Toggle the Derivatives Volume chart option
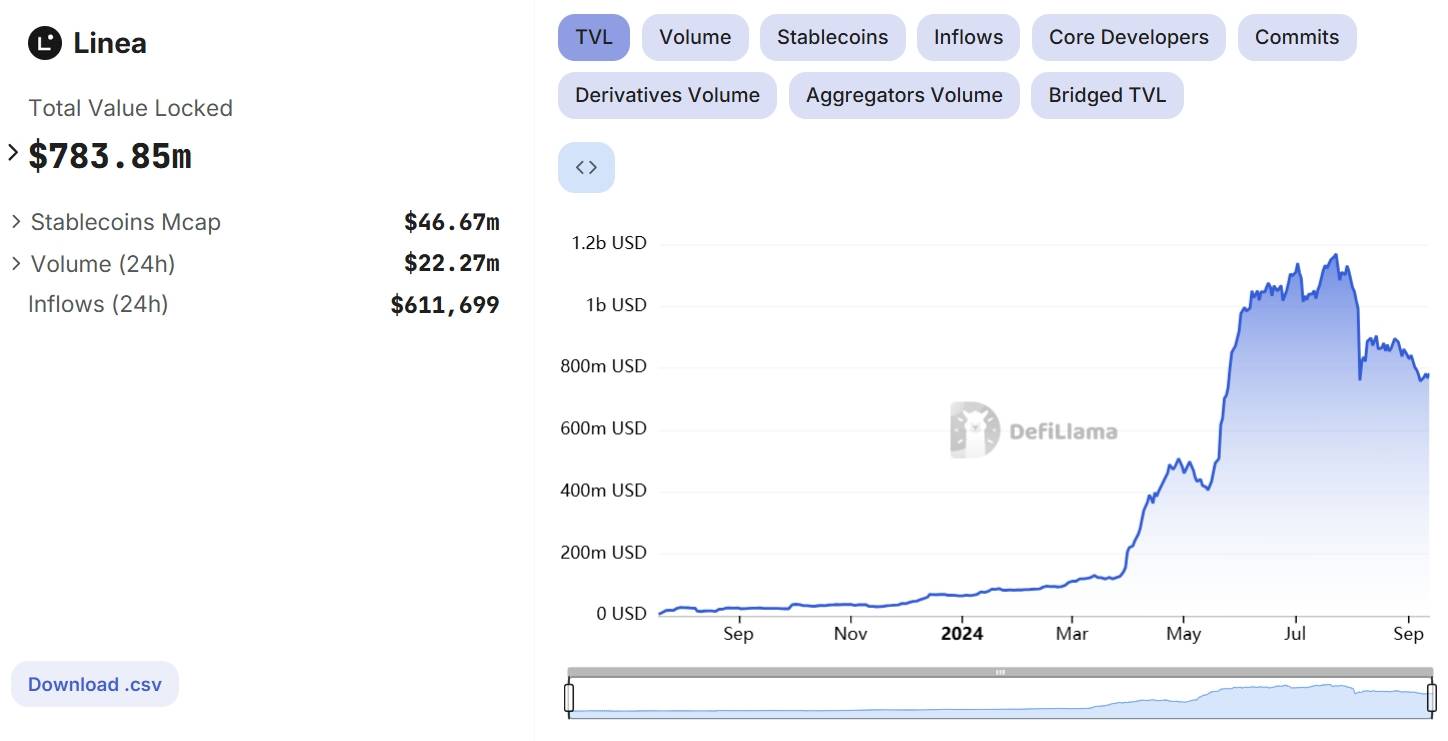 [667, 96]
